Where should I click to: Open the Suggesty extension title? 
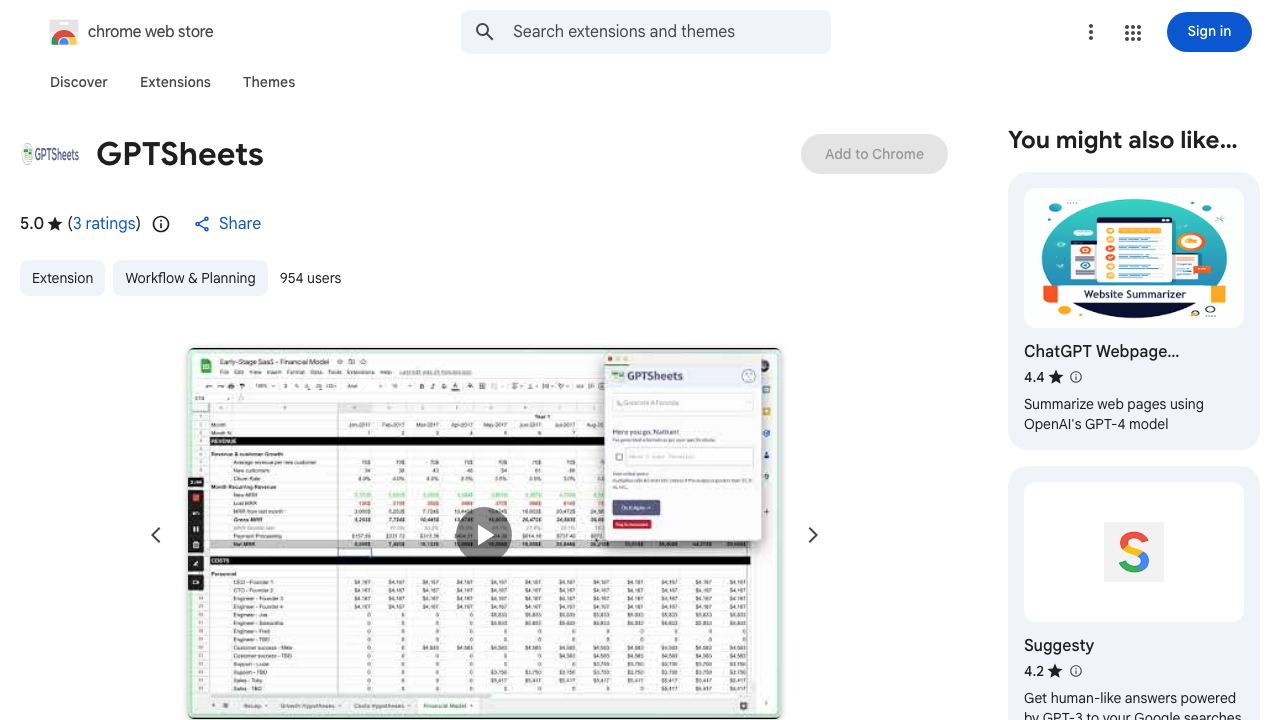(x=1059, y=645)
